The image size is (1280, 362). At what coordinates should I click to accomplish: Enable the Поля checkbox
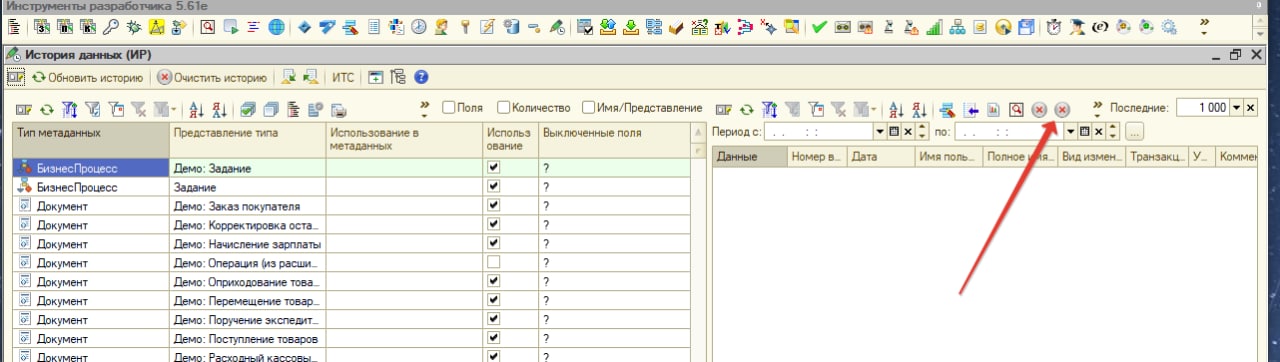coord(449,107)
